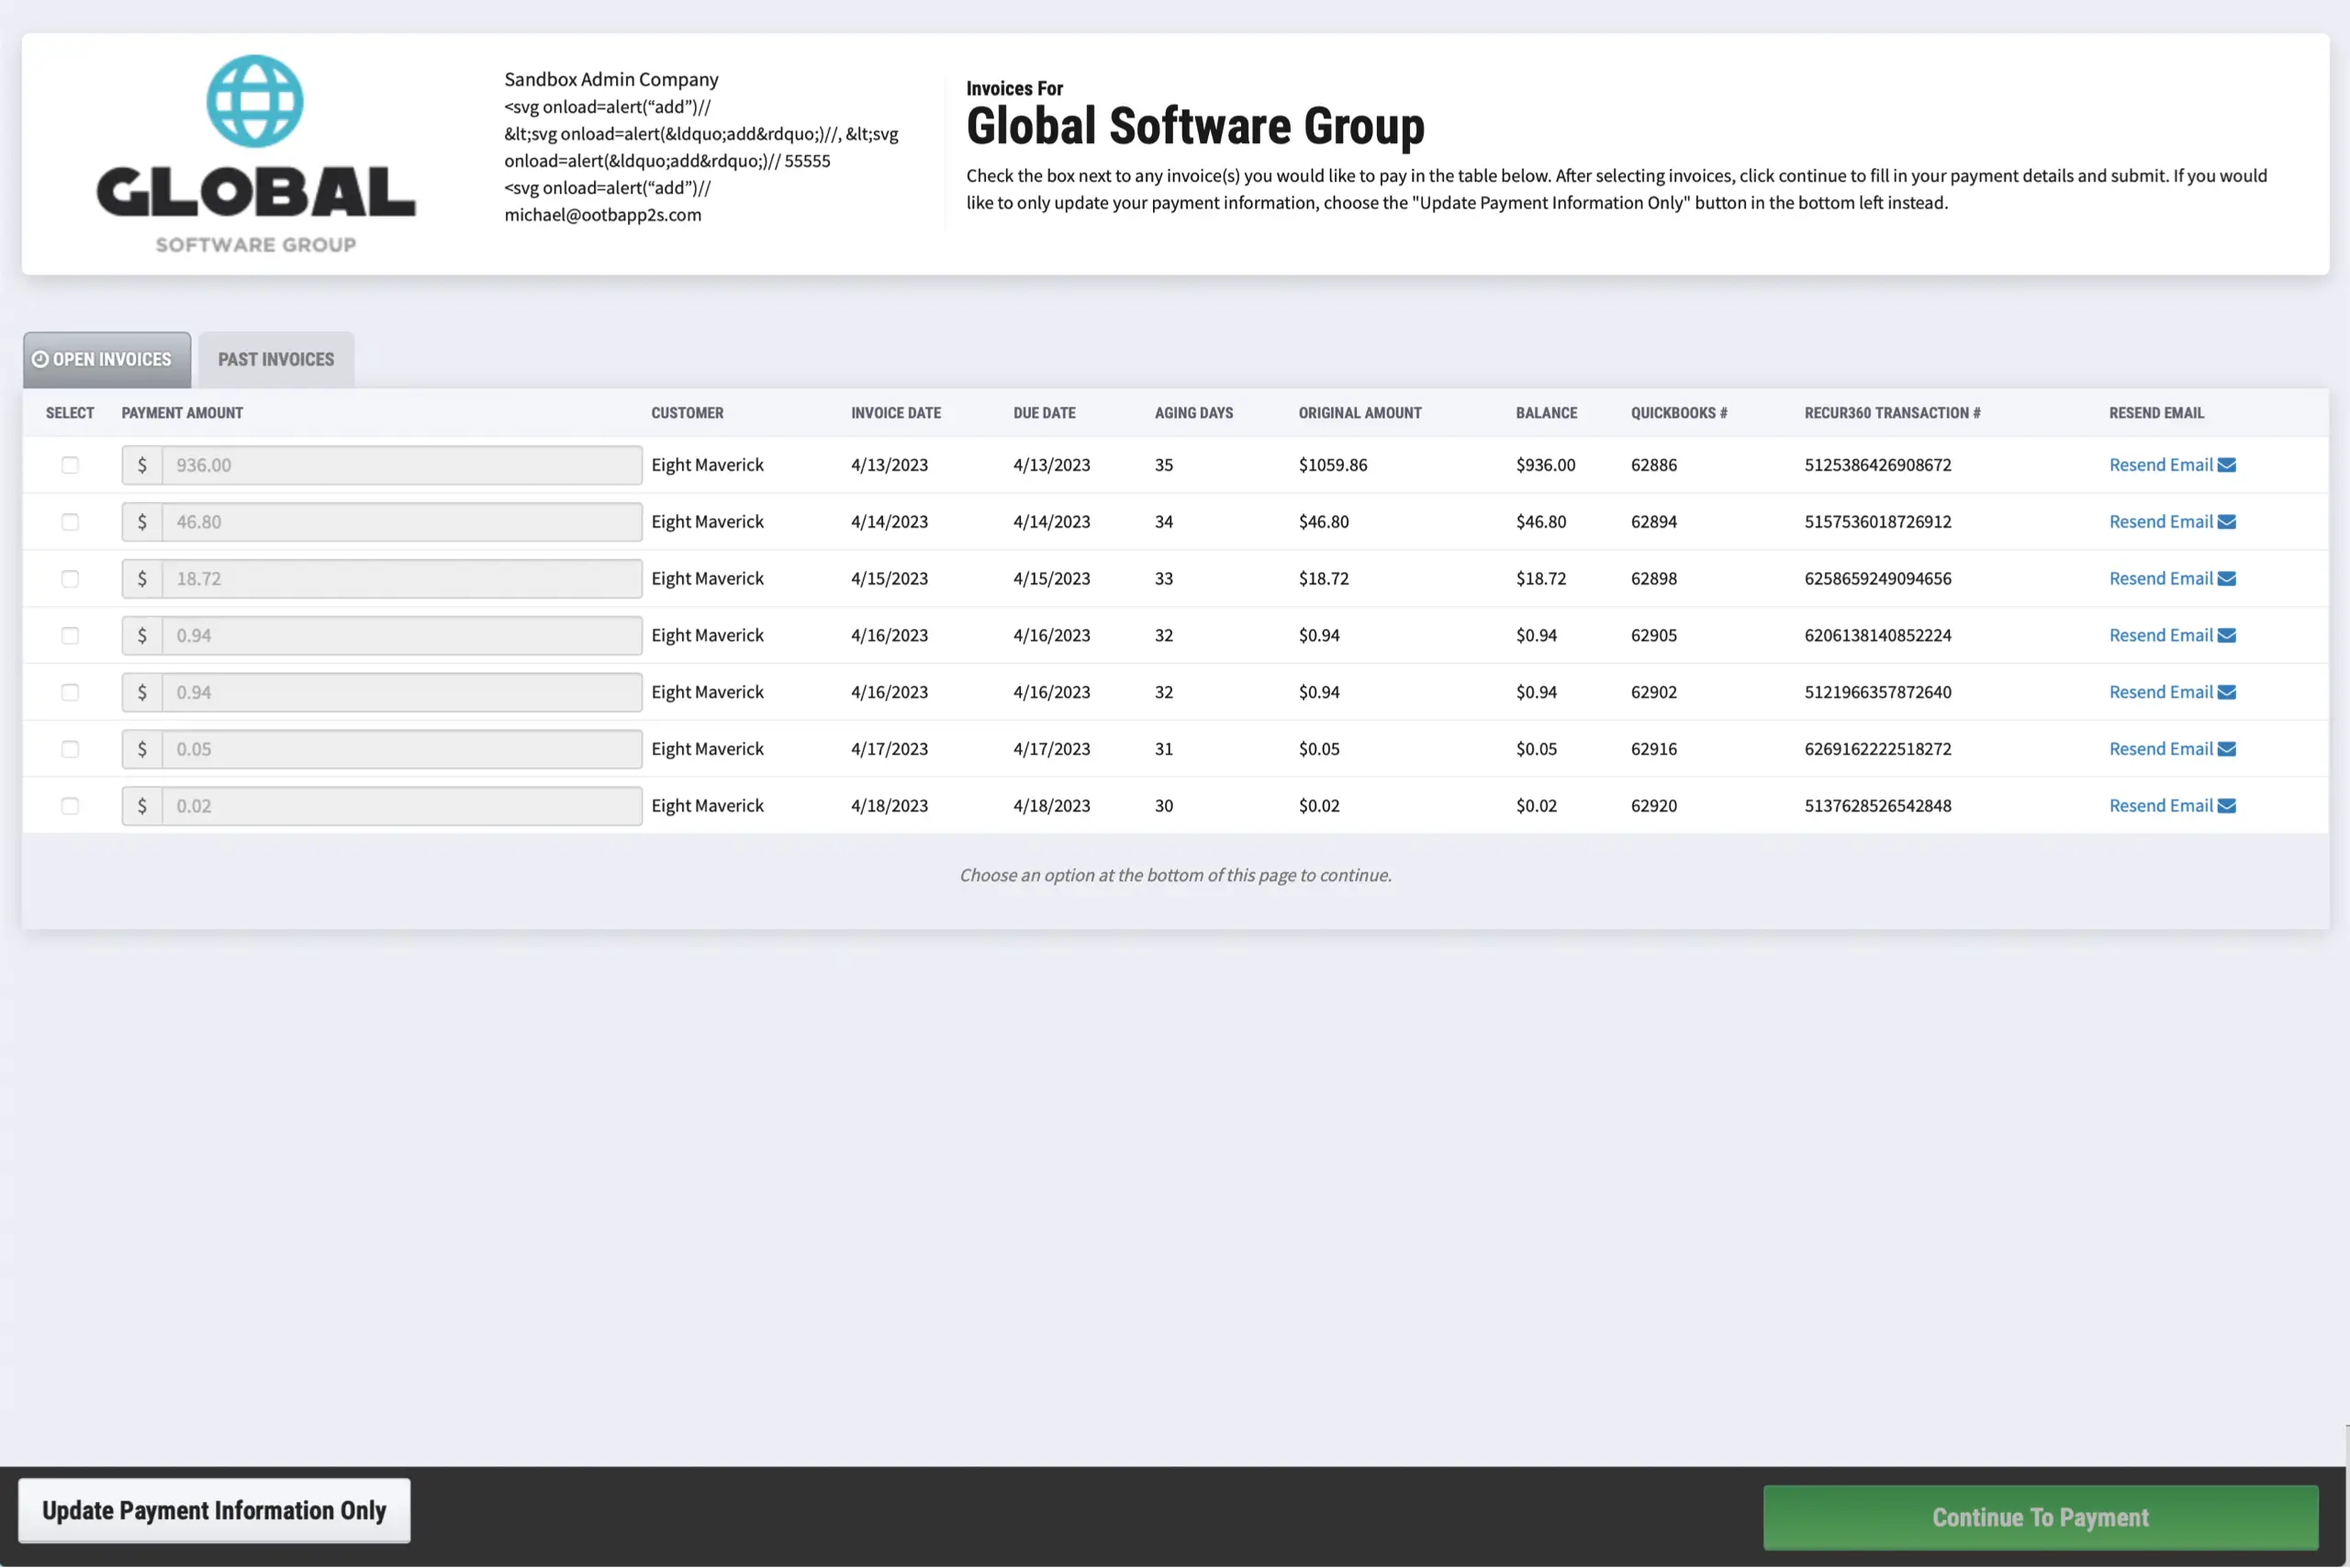Resend email for the 4/13/2023 invoice
This screenshot has height=1568, width=2350.
tap(2172, 465)
